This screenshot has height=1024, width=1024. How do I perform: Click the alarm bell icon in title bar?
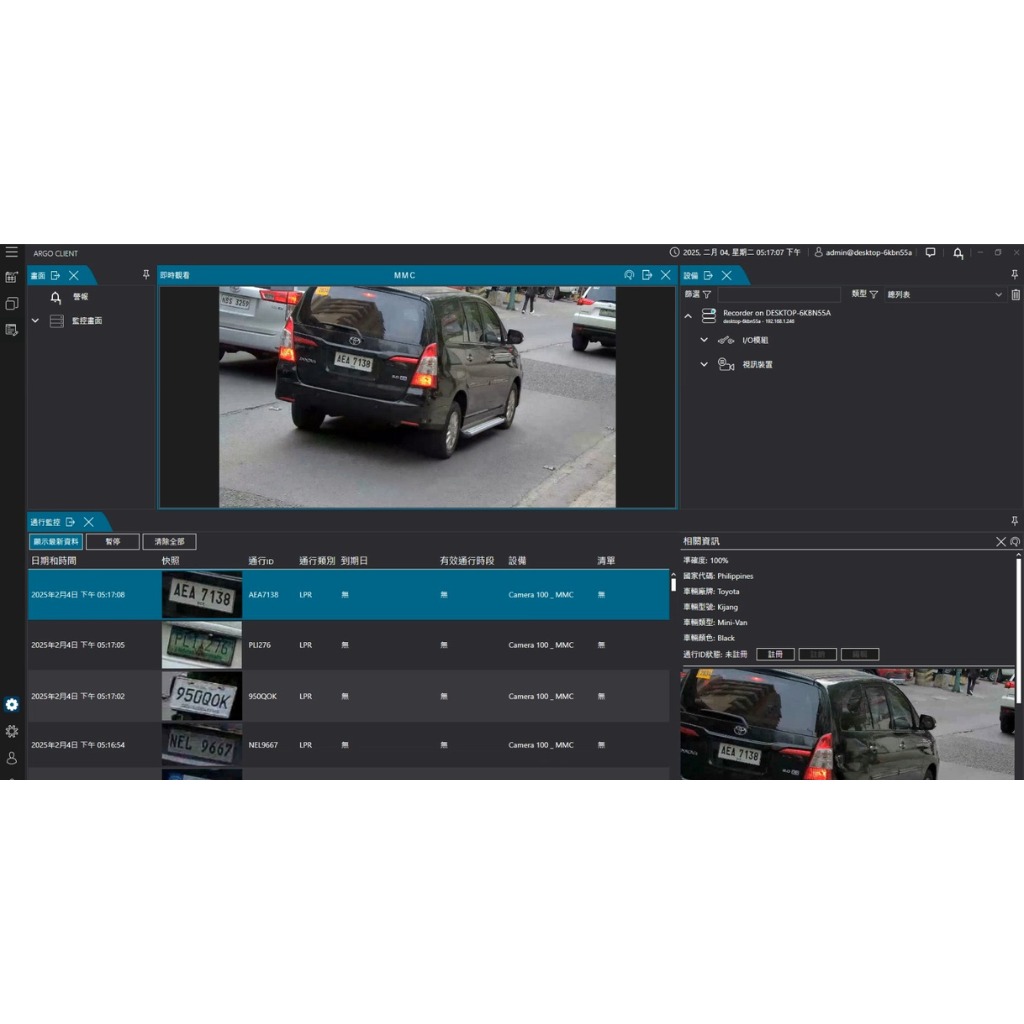click(x=957, y=253)
